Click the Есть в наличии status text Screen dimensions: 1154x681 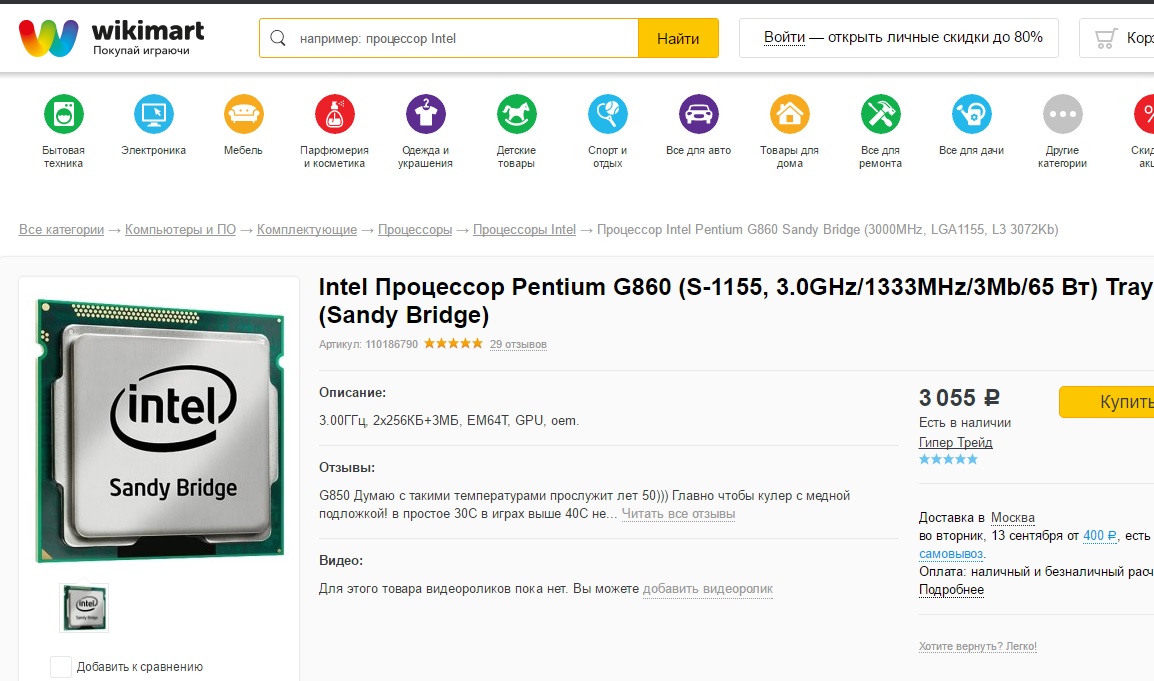965,423
